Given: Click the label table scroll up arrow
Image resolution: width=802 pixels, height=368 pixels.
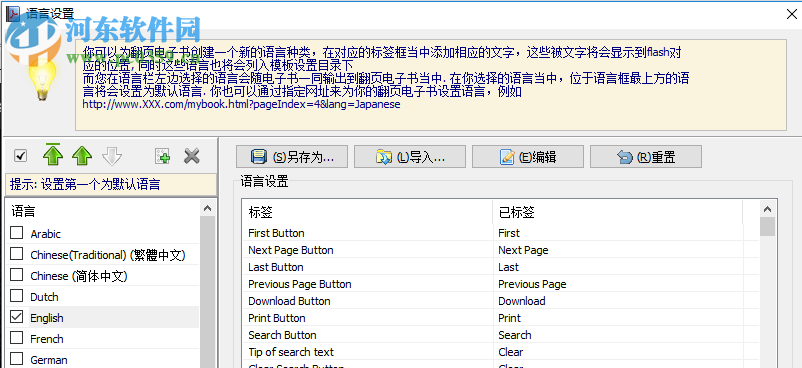Looking at the screenshot, I should point(767,209).
